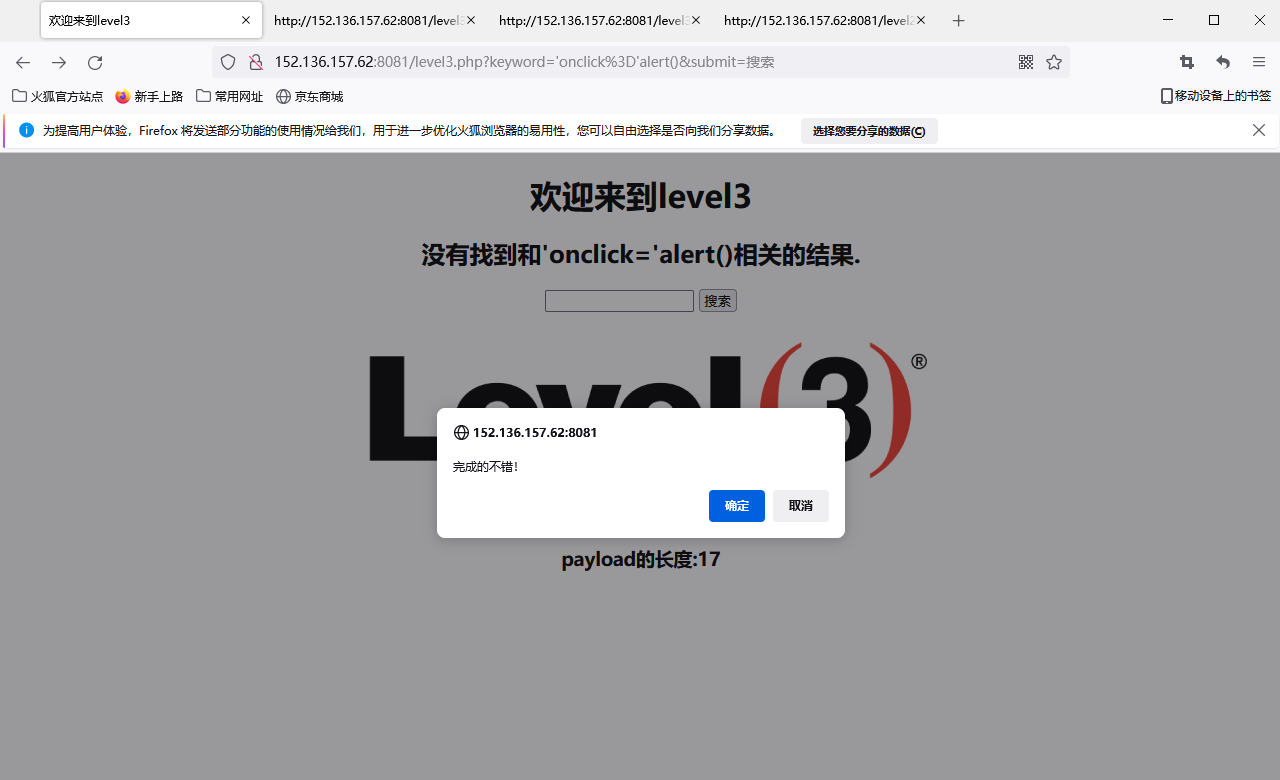This screenshot has width=1280, height=780.
Task: Close the fourth level tab
Action: tap(921, 20)
